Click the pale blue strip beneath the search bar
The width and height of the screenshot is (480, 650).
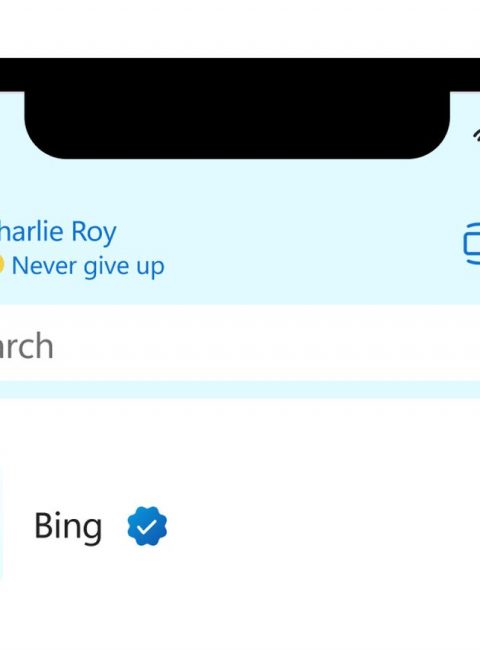[240, 390]
